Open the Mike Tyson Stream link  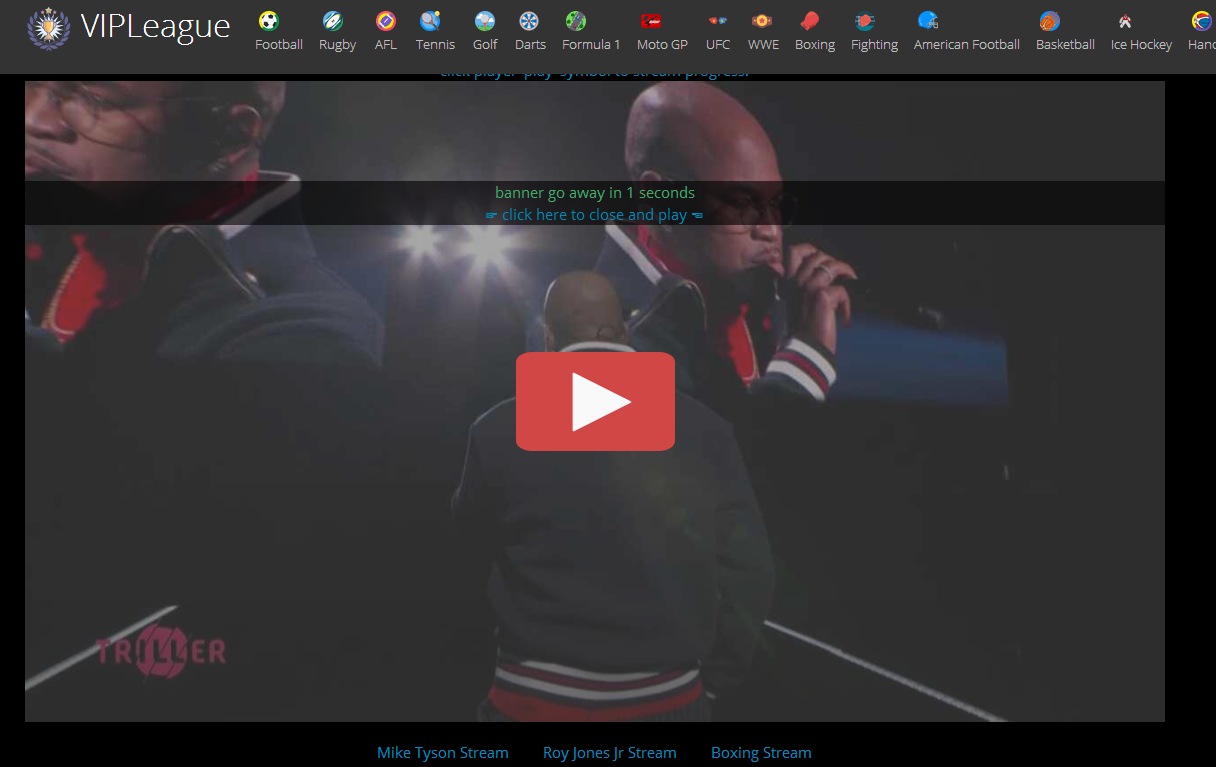tap(443, 753)
